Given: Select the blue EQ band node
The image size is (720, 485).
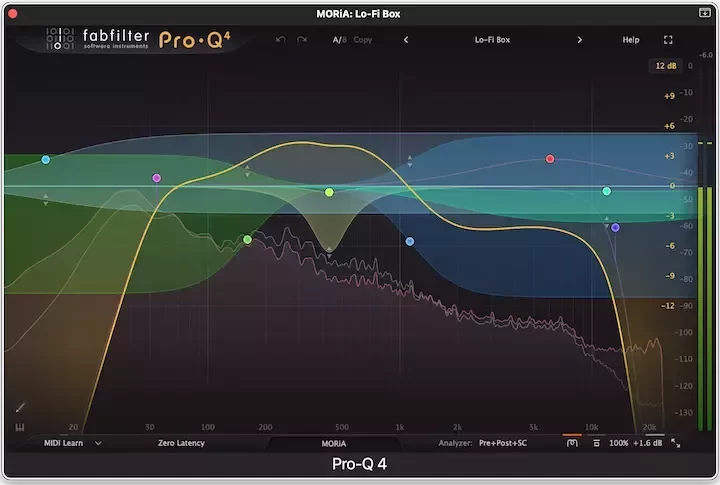Looking at the screenshot, I should pos(410,241).
